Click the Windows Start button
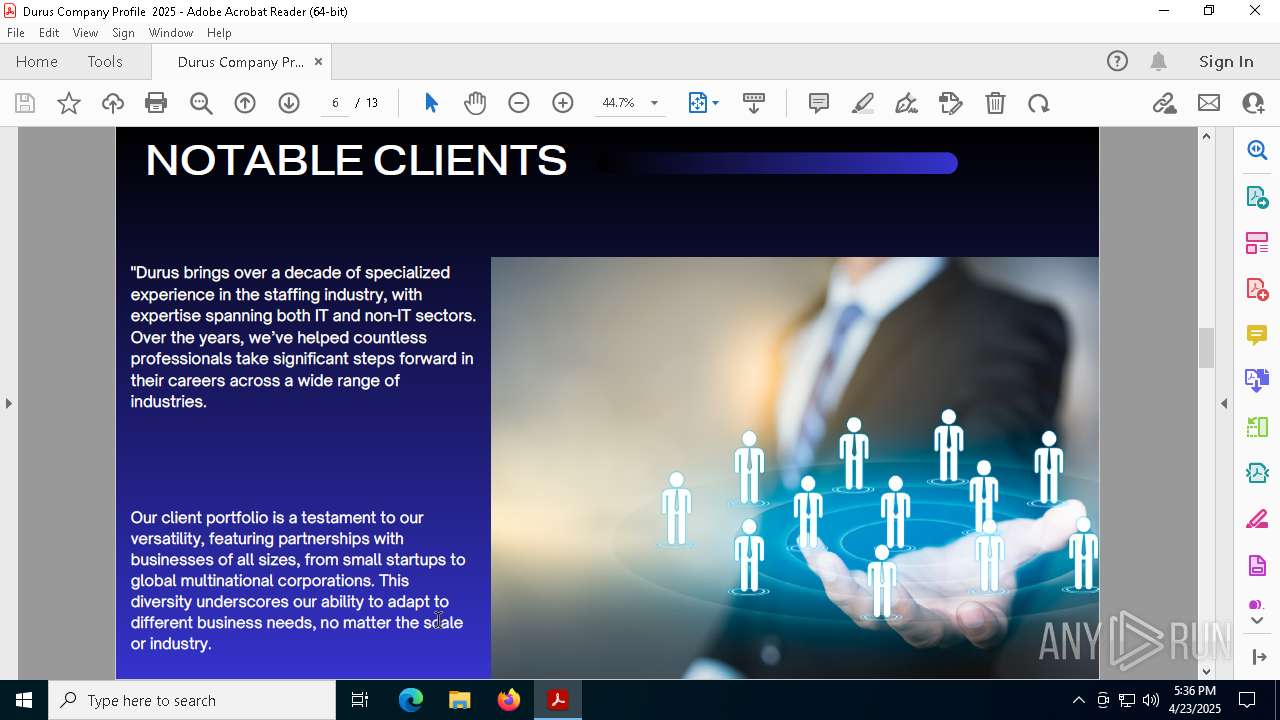Image resolution: width=1280 pixels, height=720 pixels. tap(24, 700)
